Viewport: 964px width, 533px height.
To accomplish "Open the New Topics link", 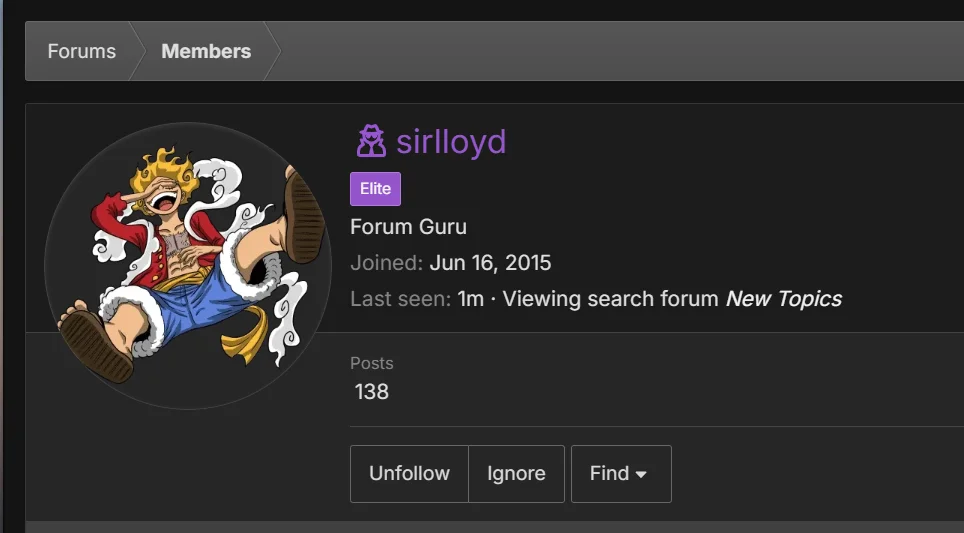I will tap(784, 299).
